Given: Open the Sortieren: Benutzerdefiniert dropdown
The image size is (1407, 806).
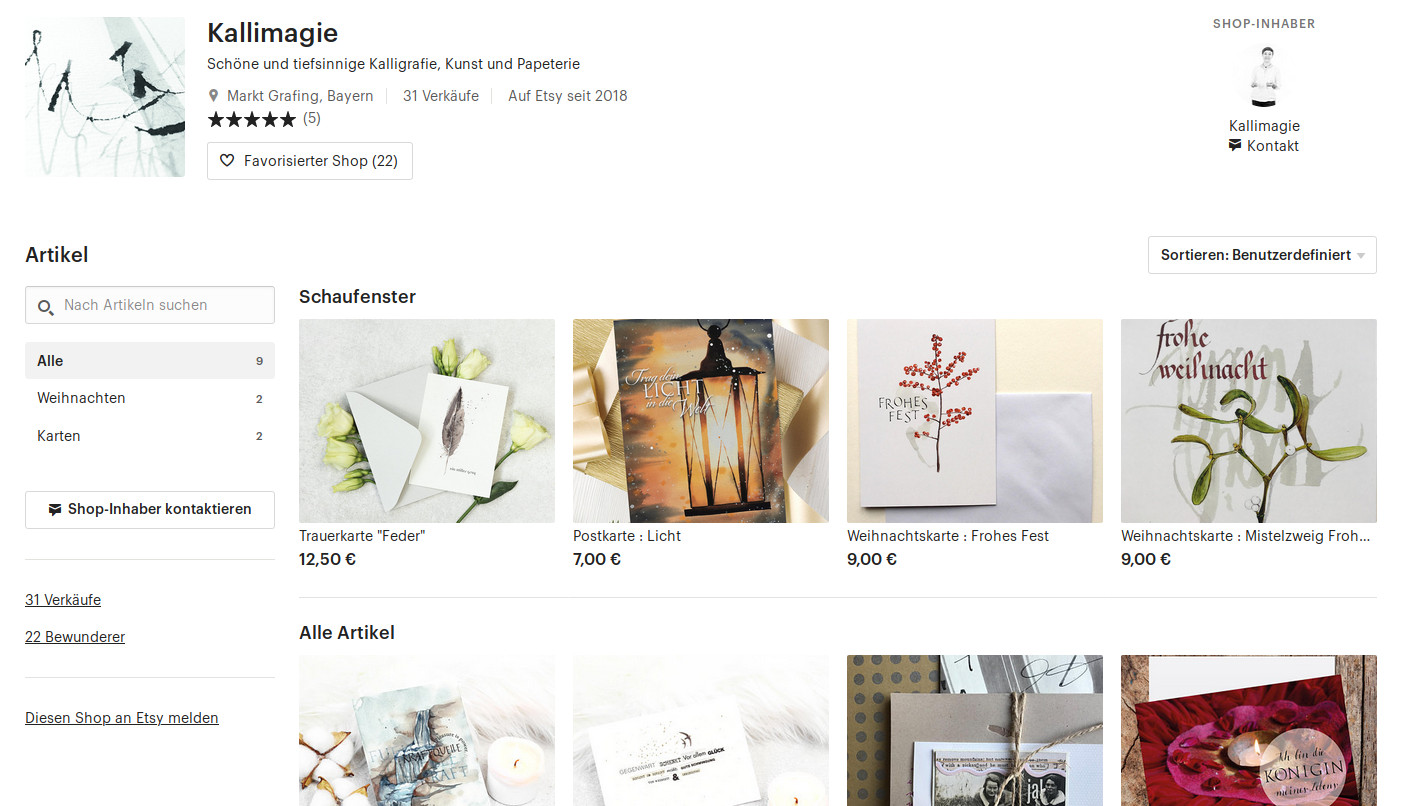Looking at the screenshot, I should click(x=1262, y=255).
